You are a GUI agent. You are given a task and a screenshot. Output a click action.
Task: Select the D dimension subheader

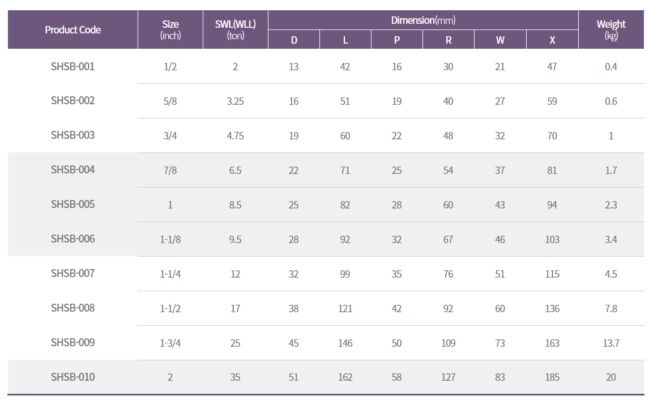click(x=294, y=40)
